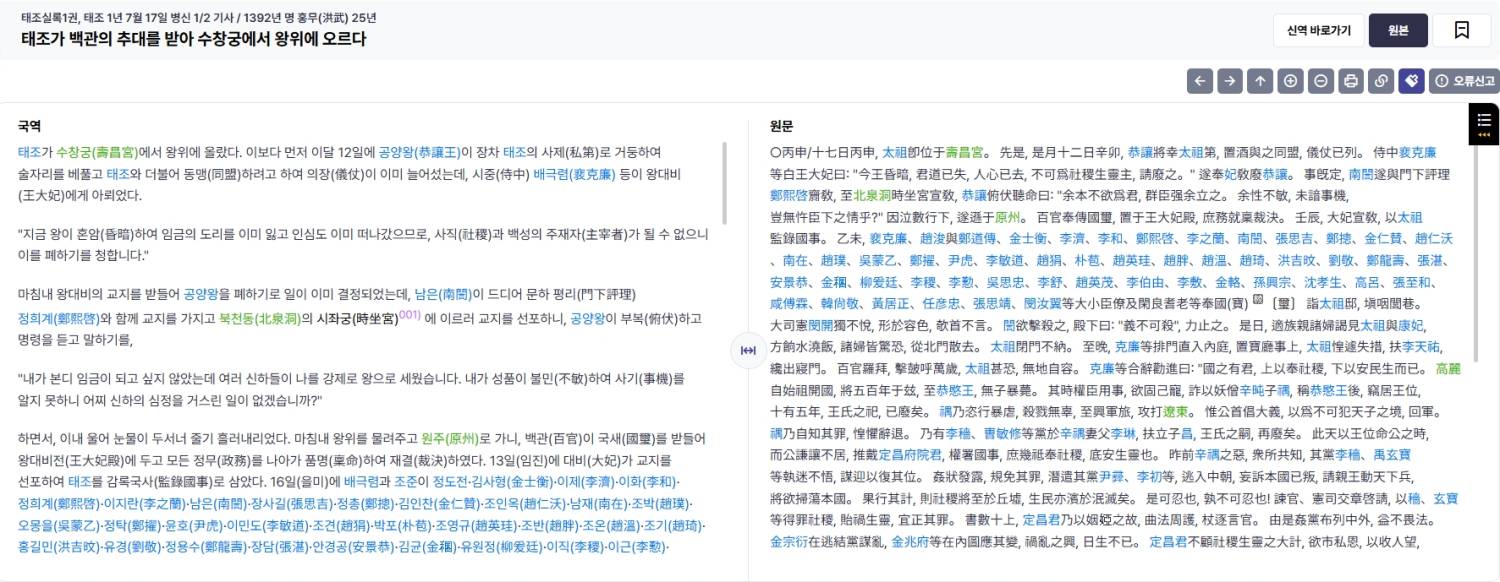
Task: Open 신역 바로가기
Action: 1318,30
